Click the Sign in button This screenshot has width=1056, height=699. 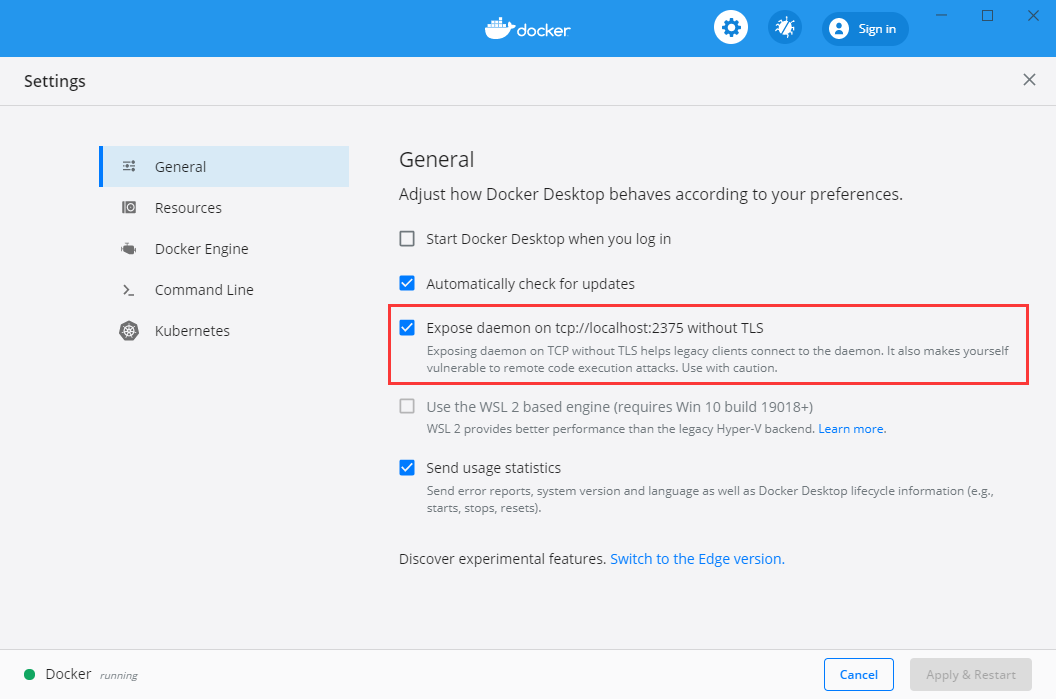[865, 28]
